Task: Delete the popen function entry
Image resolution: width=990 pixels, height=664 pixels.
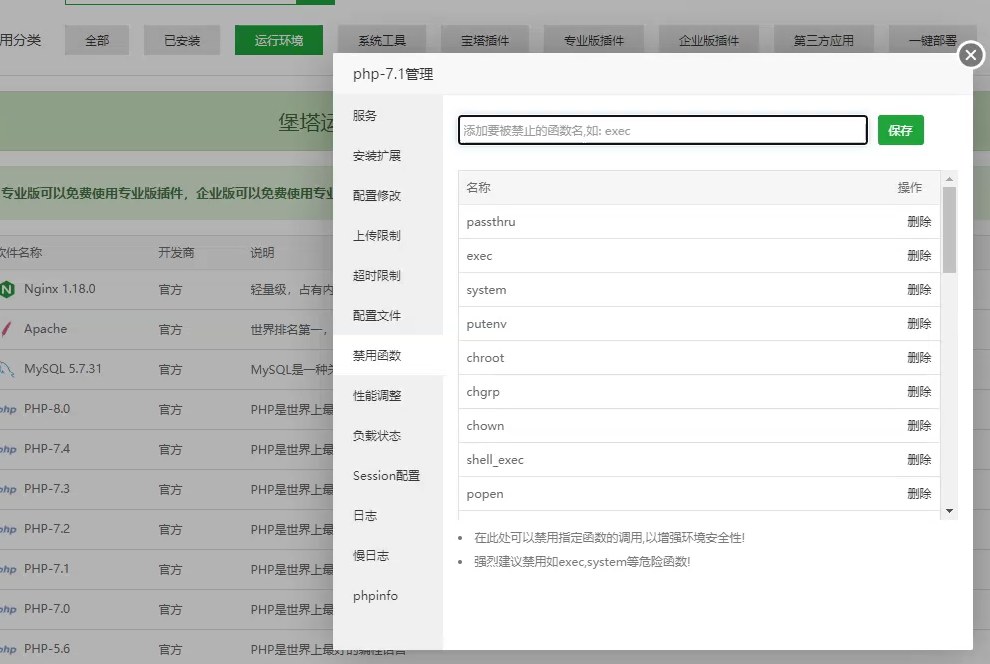Action: tap(919, 494)
